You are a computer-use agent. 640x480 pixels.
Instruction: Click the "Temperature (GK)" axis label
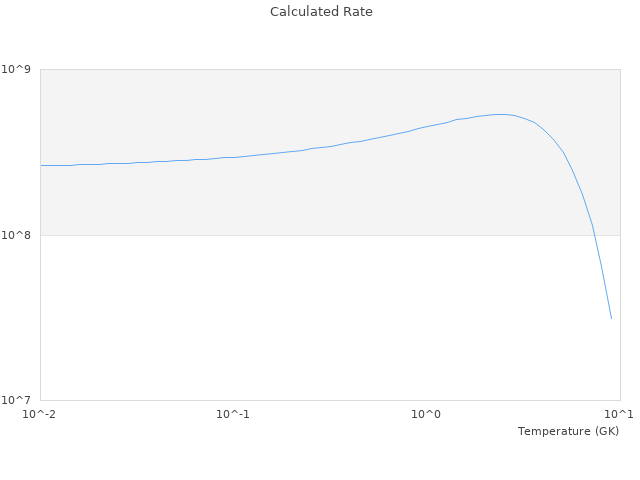click(x=568, y=431)
